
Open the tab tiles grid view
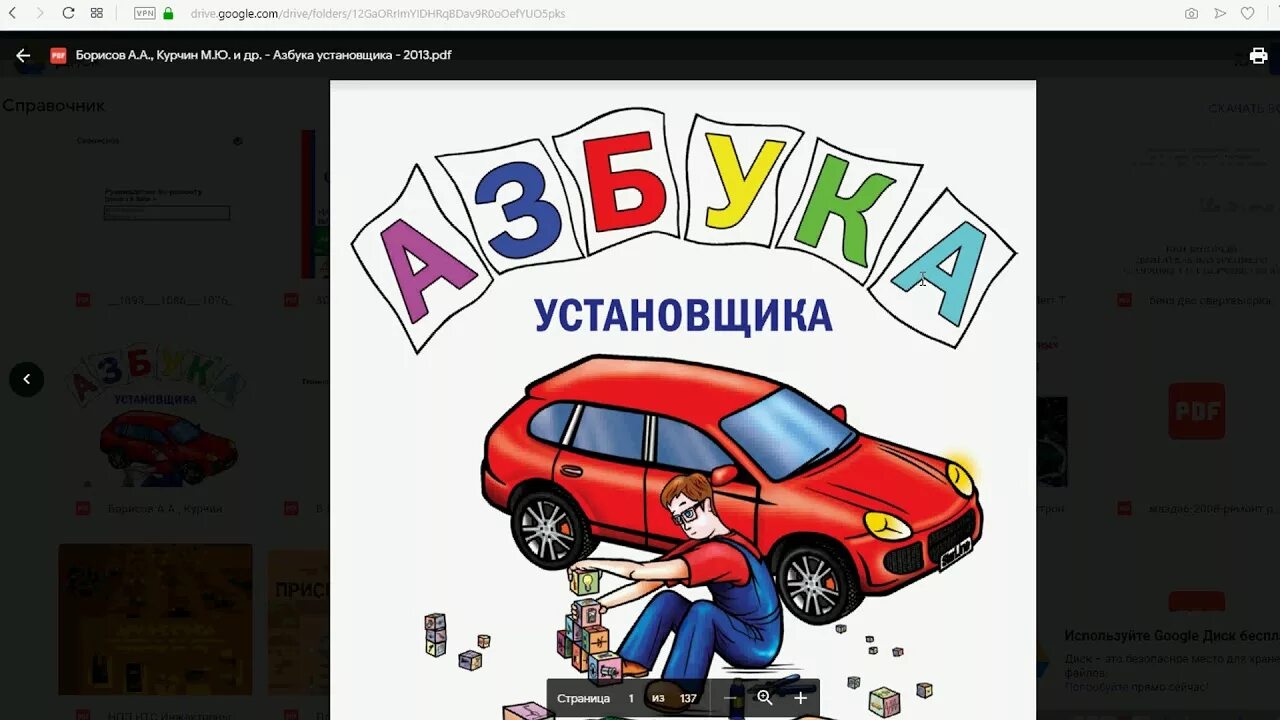coord(96,14)
